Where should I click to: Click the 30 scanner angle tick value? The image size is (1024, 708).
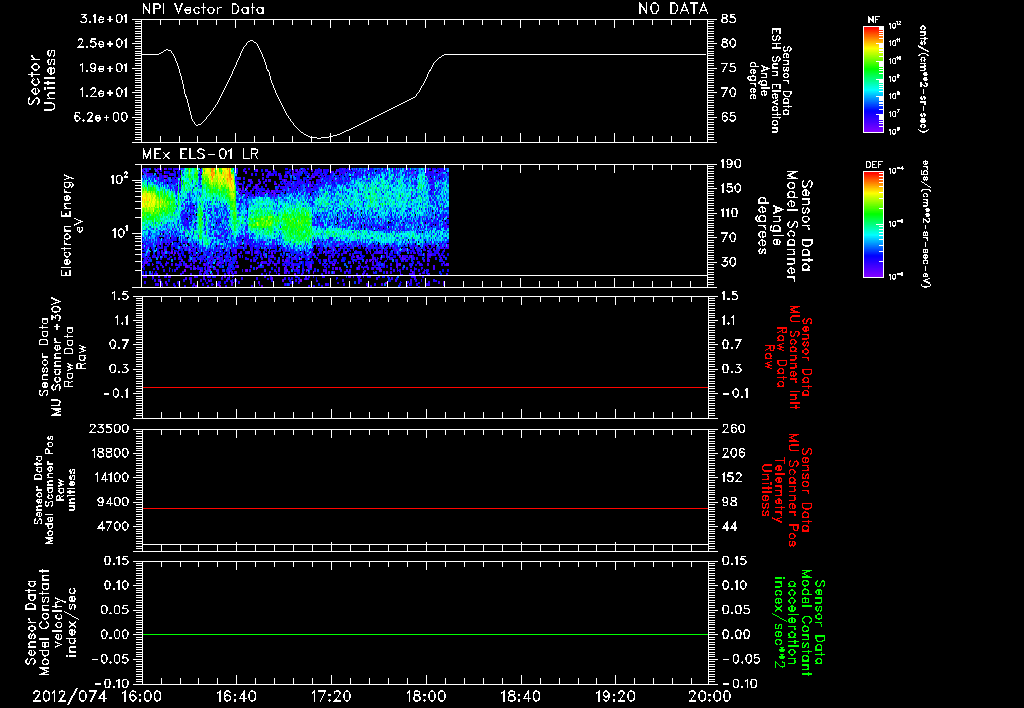729,262
